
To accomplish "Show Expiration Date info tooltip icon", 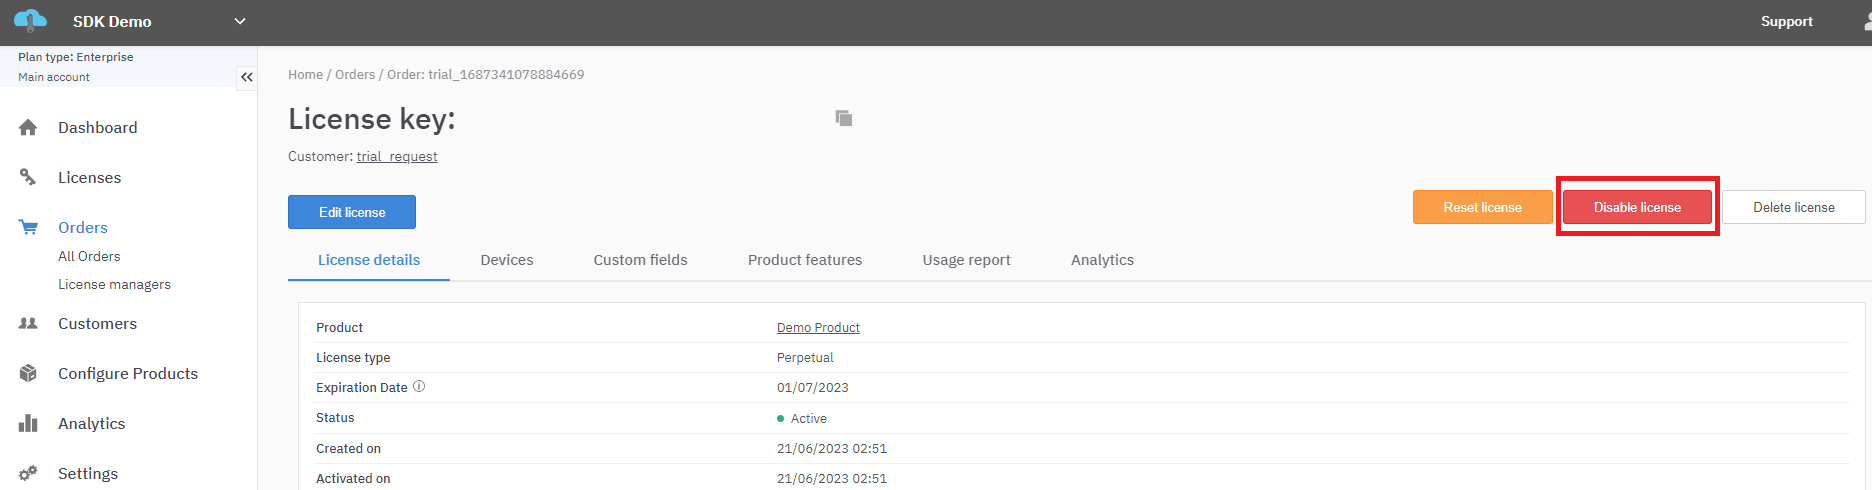I will (x=419, y=387).
